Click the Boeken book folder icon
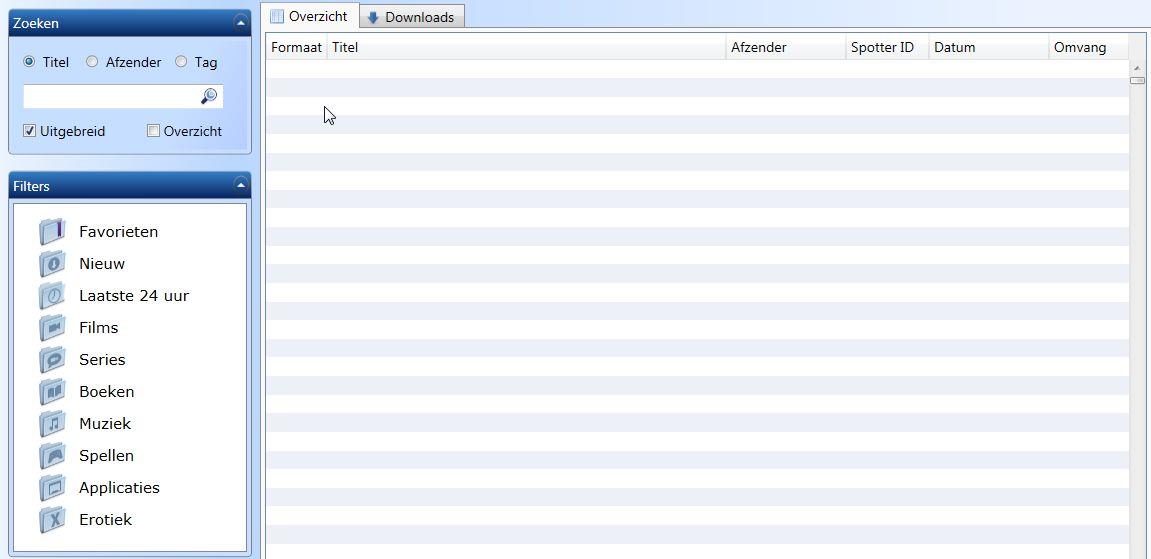 (52, 392)
